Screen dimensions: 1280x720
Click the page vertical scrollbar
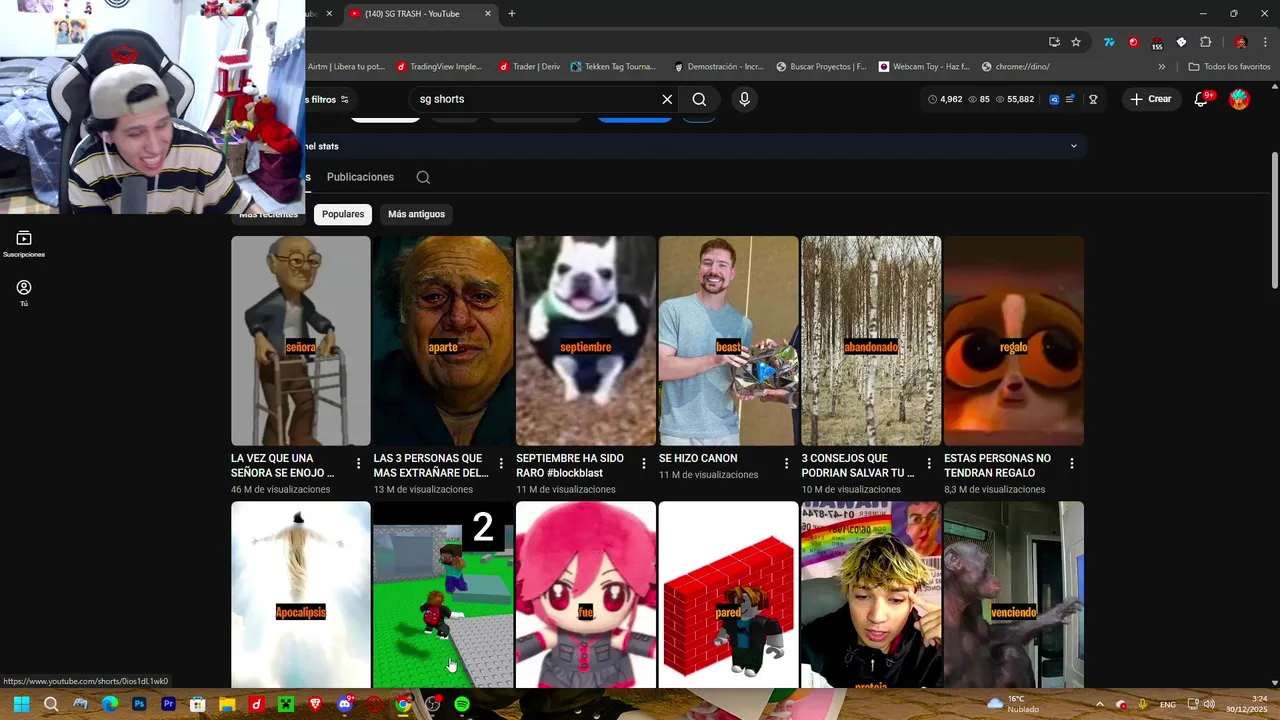[x=1274, y=220]
